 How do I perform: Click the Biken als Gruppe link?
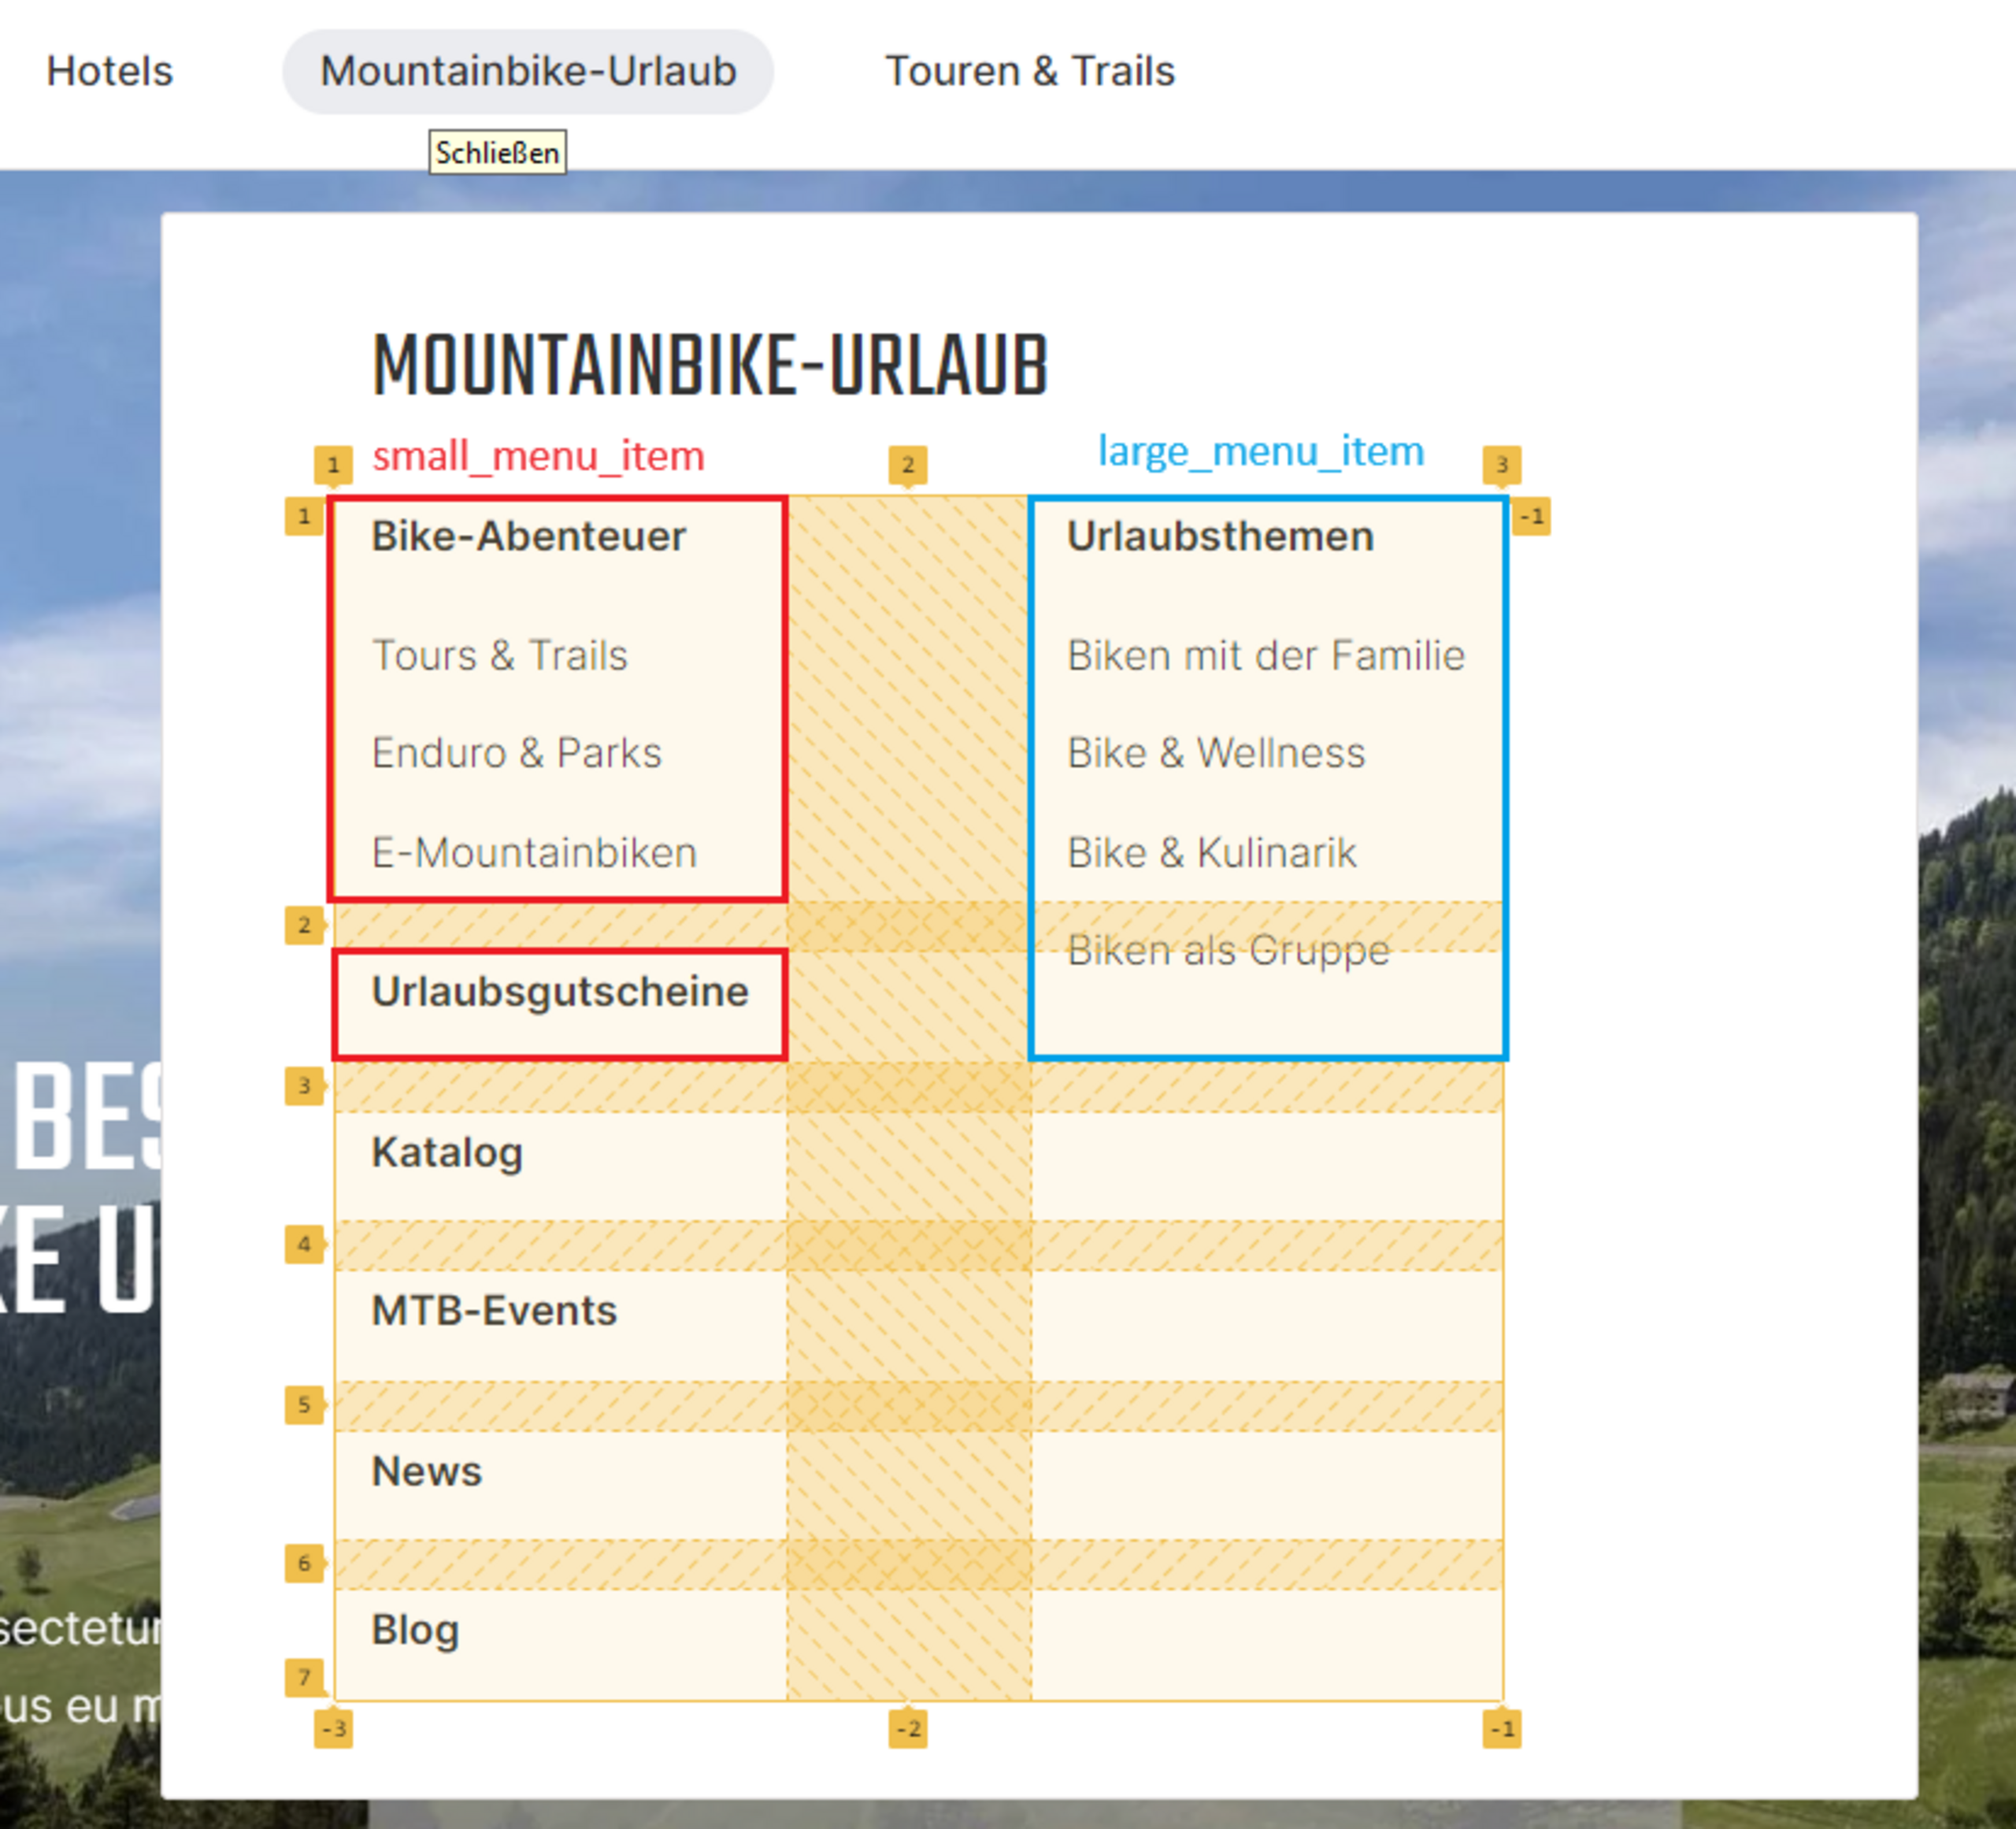(1228, 950)
